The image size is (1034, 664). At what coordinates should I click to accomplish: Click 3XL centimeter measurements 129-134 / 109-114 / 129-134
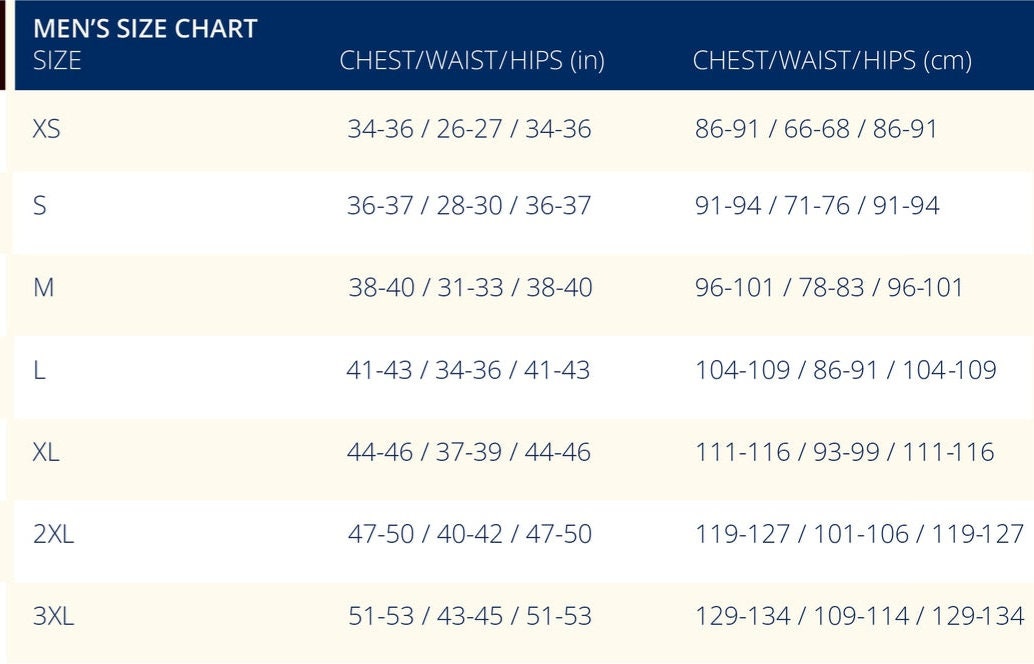click(x=860, y=616)
